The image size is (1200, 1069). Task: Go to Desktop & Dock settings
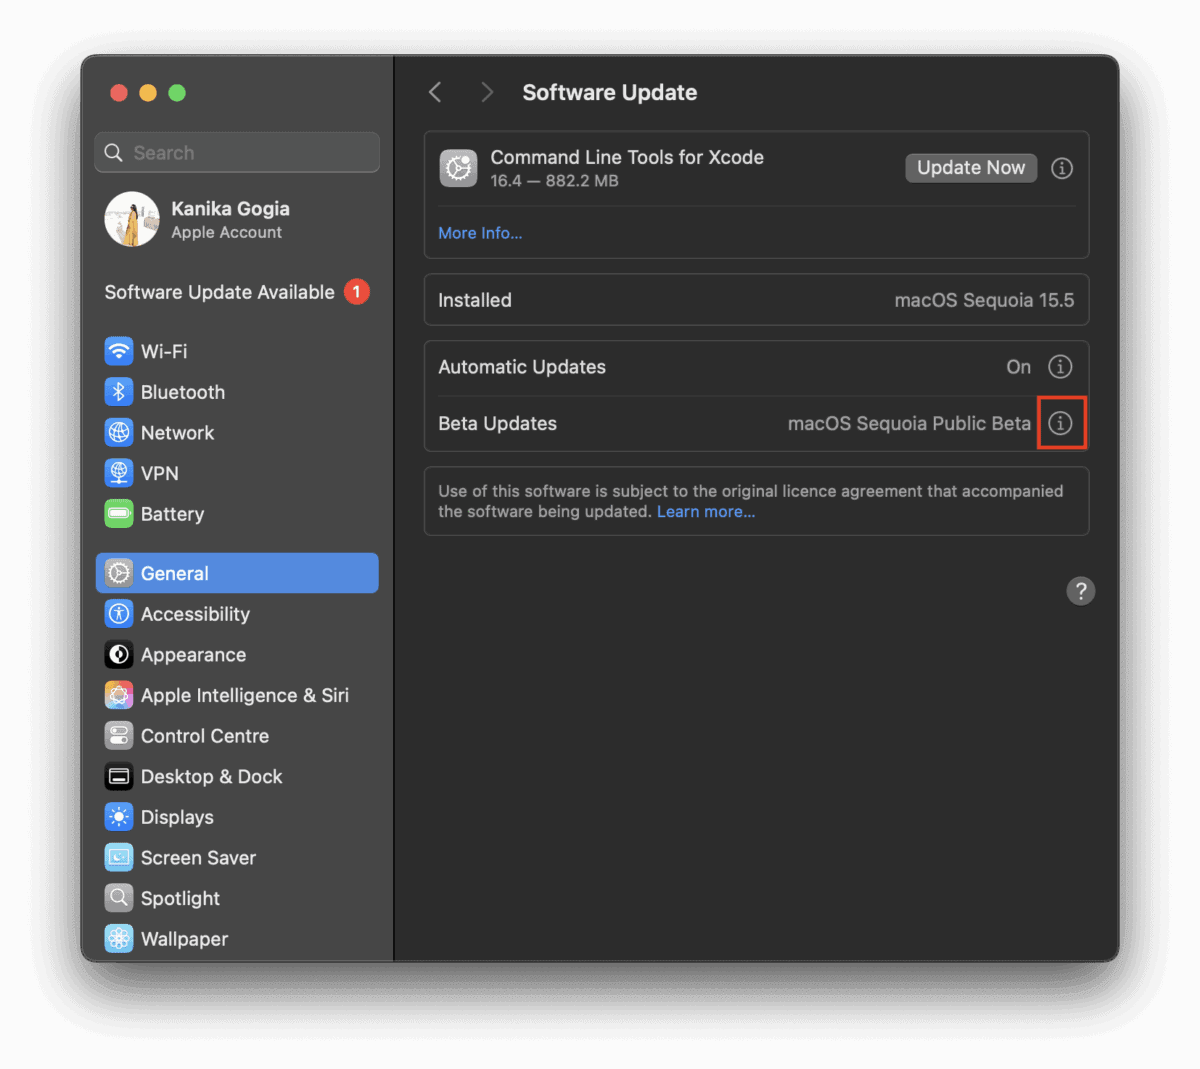(x=237, y=776)
